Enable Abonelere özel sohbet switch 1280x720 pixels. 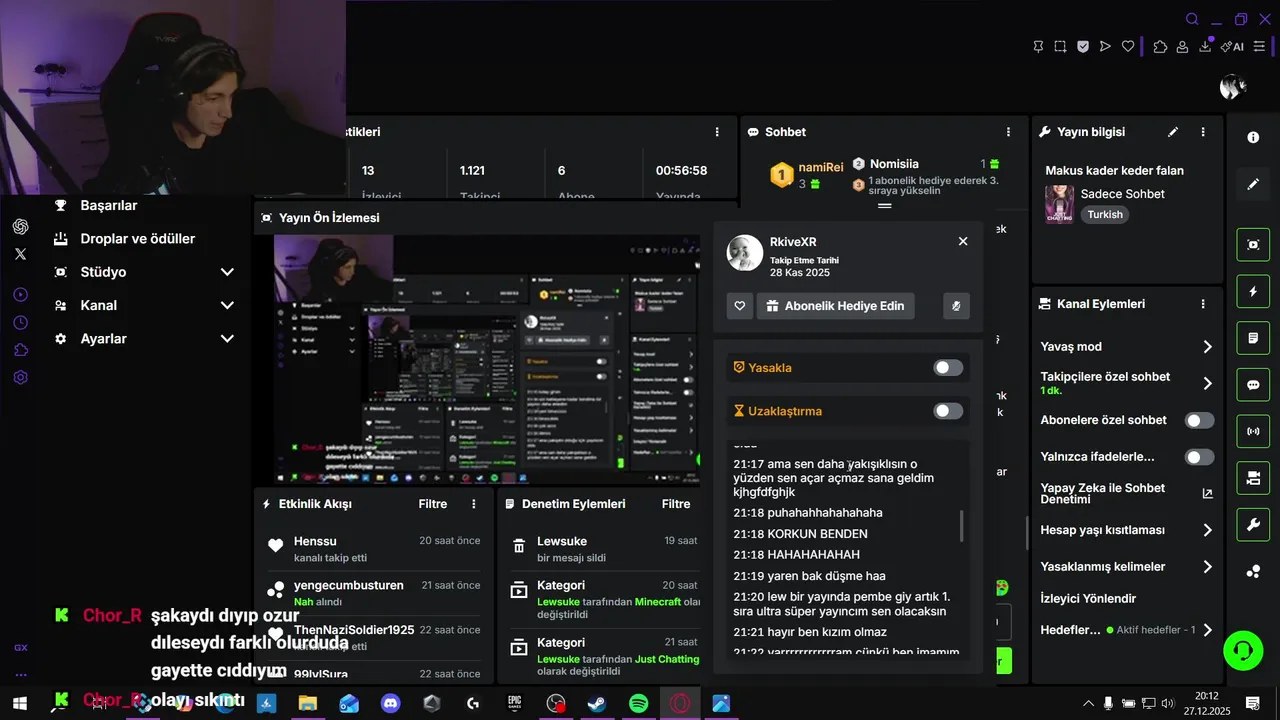coord(1199,420)
